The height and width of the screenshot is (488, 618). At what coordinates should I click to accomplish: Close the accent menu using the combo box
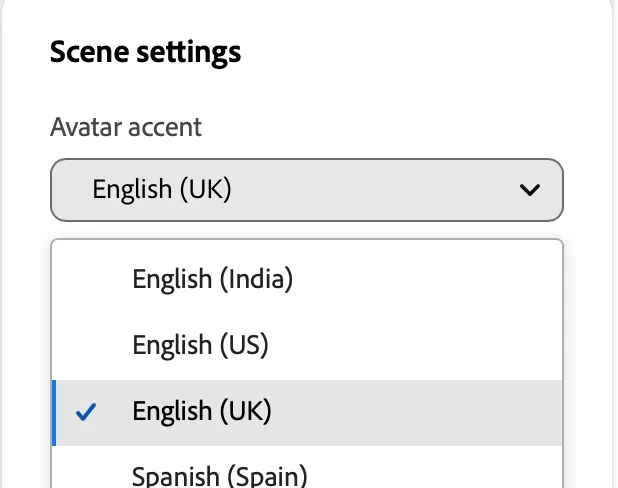click(x=306, y=189)
